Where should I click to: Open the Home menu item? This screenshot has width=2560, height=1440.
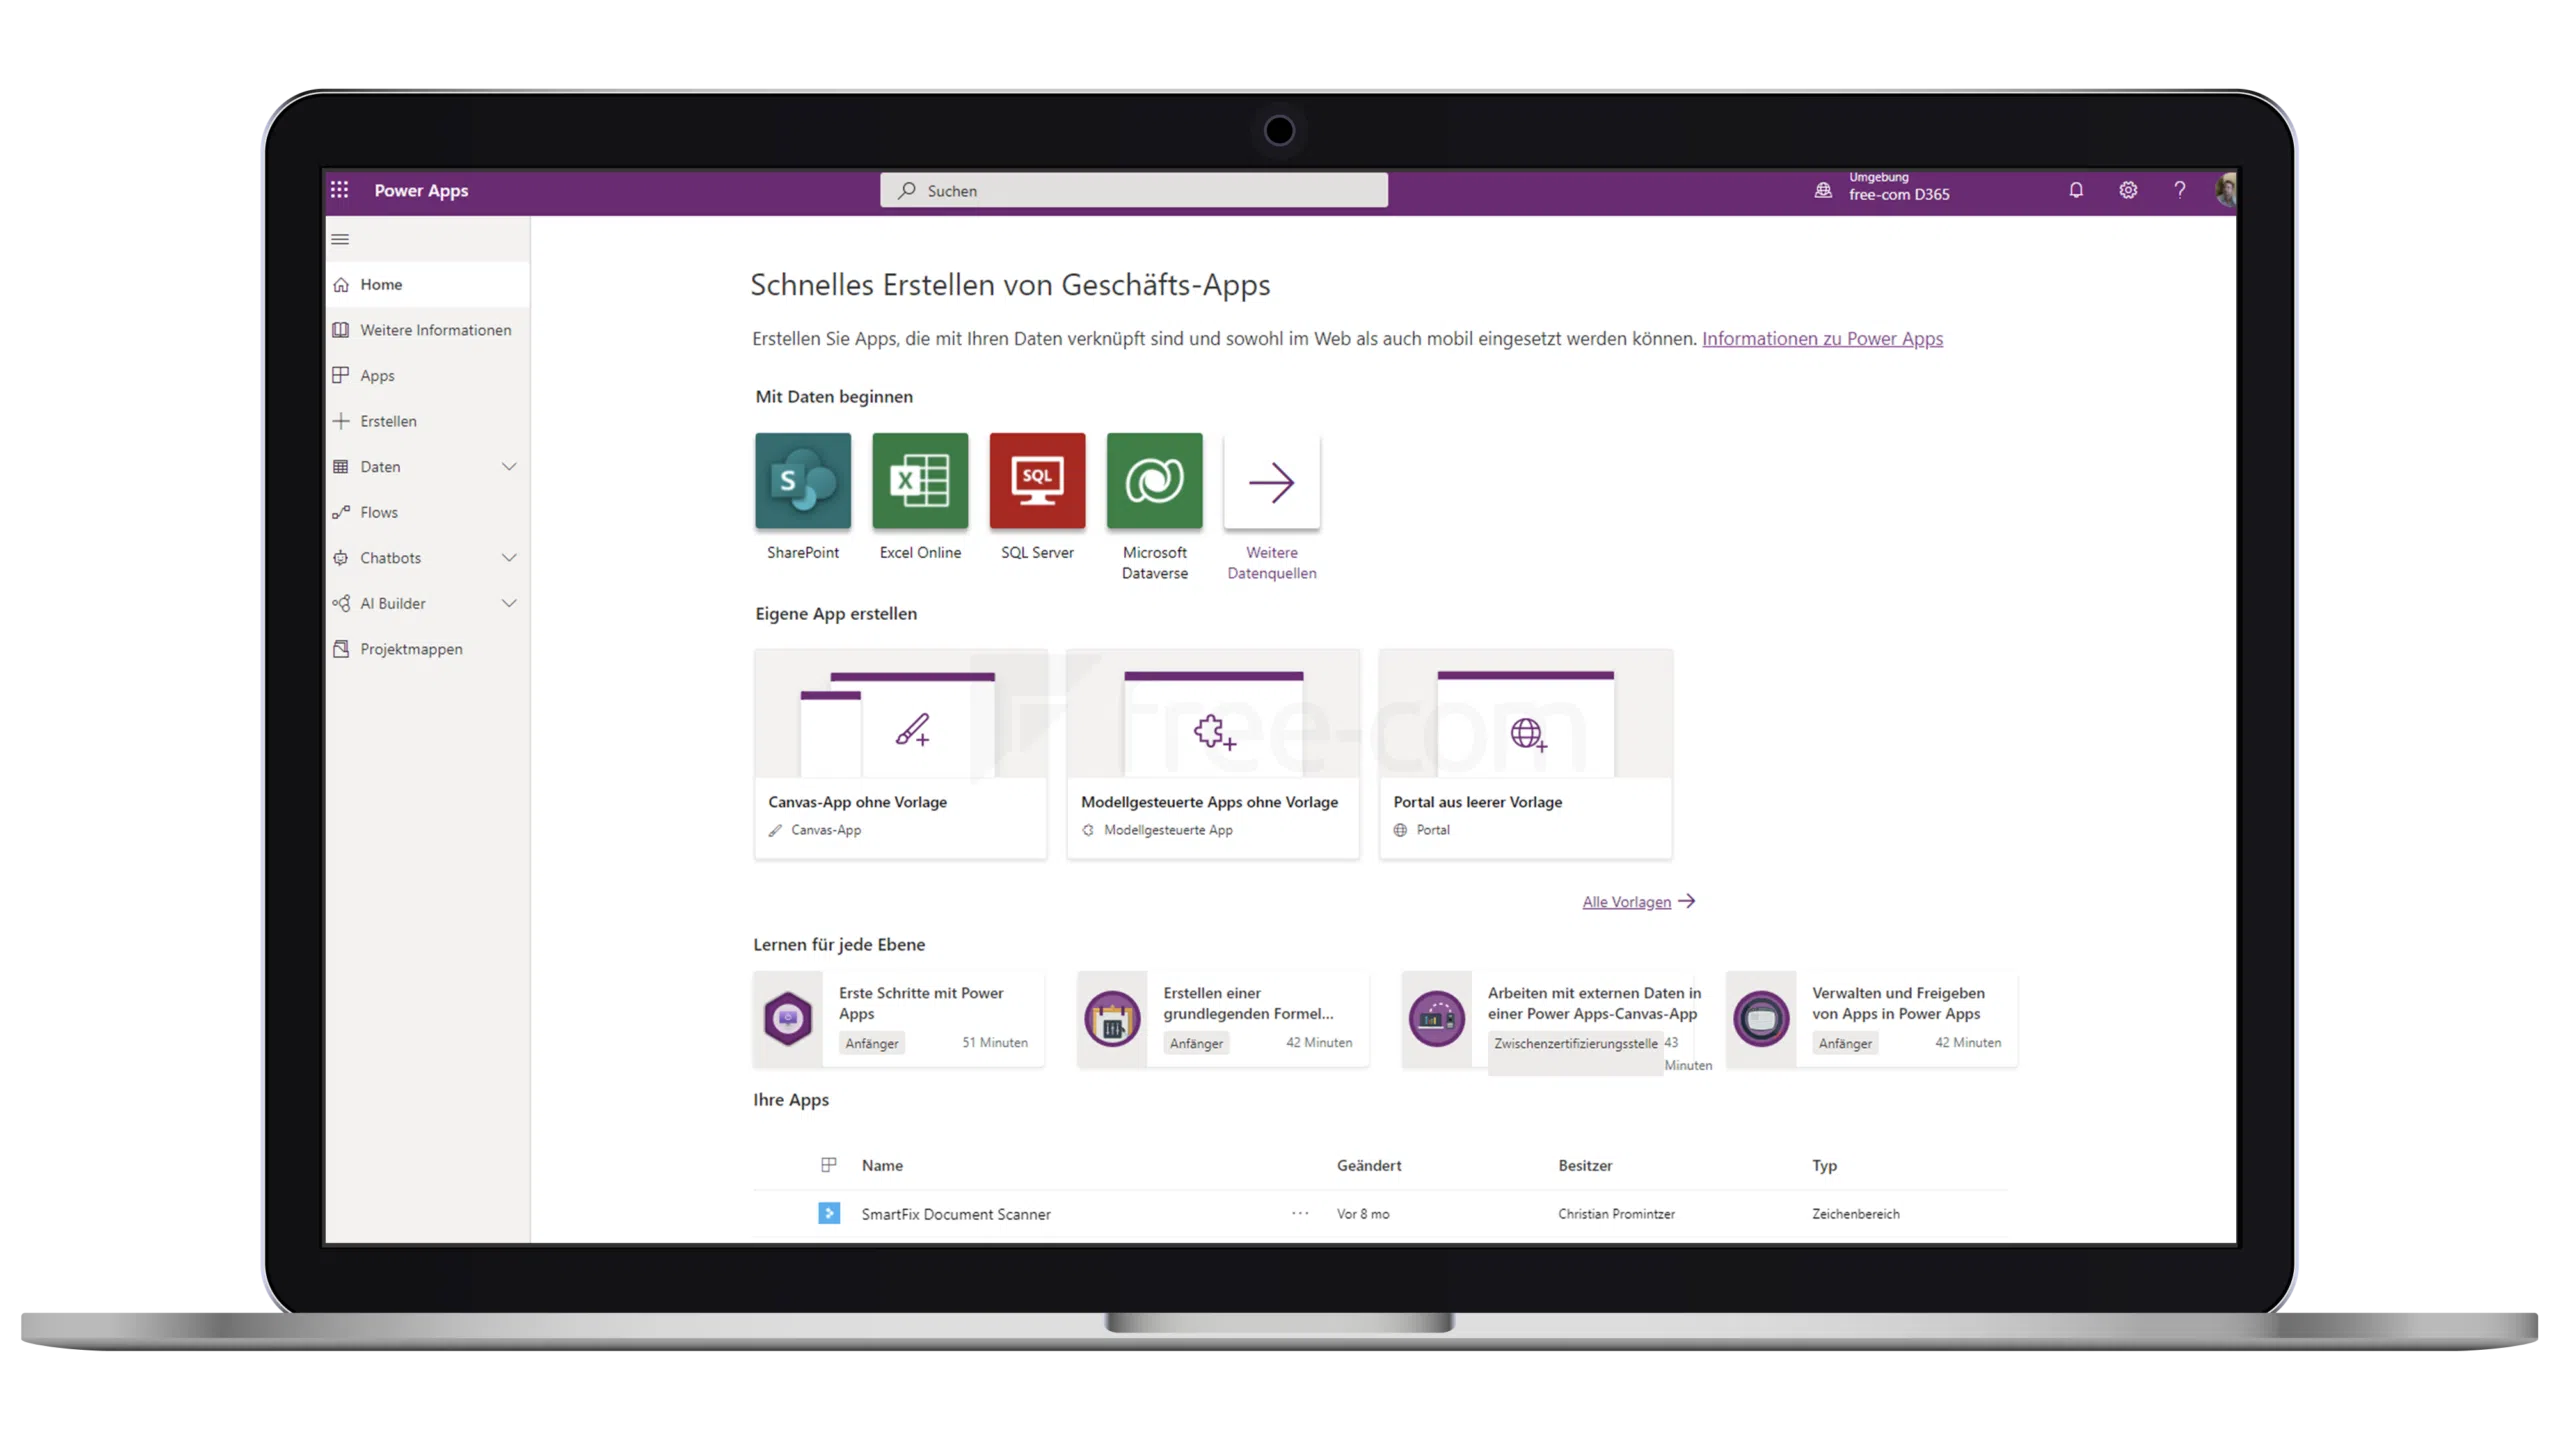point(380,283)
